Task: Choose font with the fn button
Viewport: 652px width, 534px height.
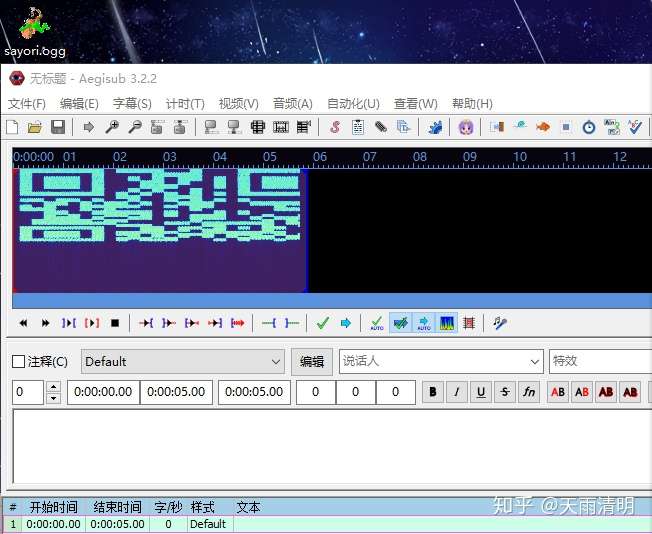Action: pos(529,392)
